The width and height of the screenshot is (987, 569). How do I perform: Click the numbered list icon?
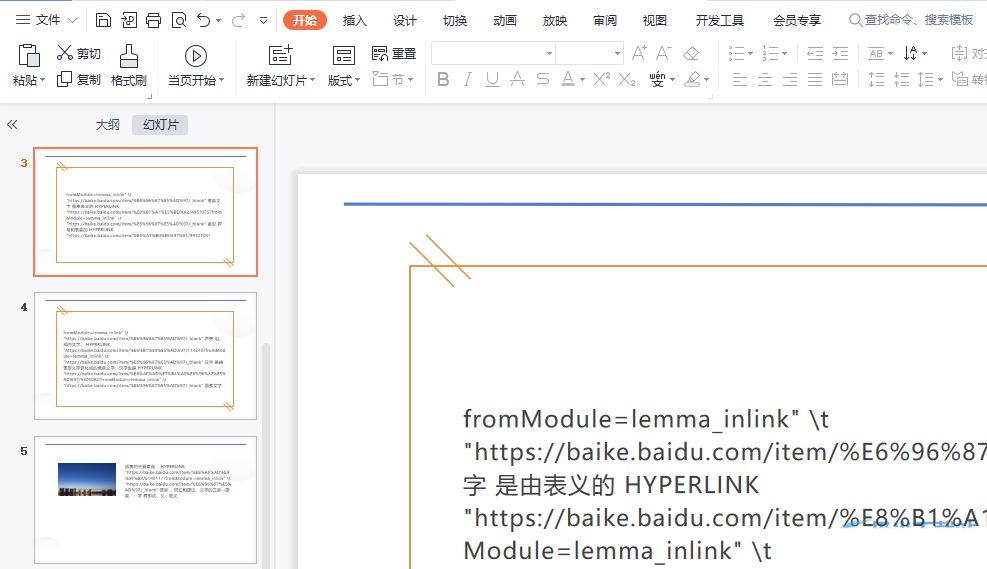click(x=770, y=54)
